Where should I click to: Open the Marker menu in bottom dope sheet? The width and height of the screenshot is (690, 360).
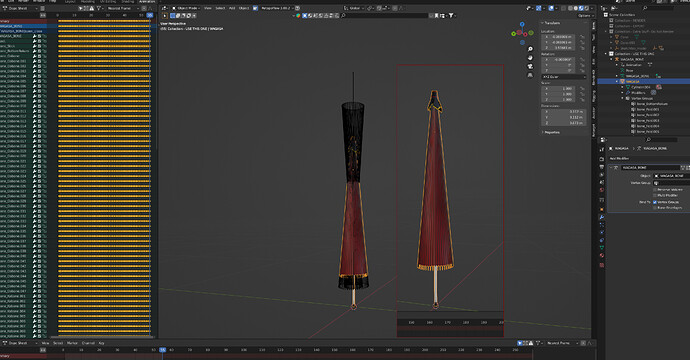point(72,343)
